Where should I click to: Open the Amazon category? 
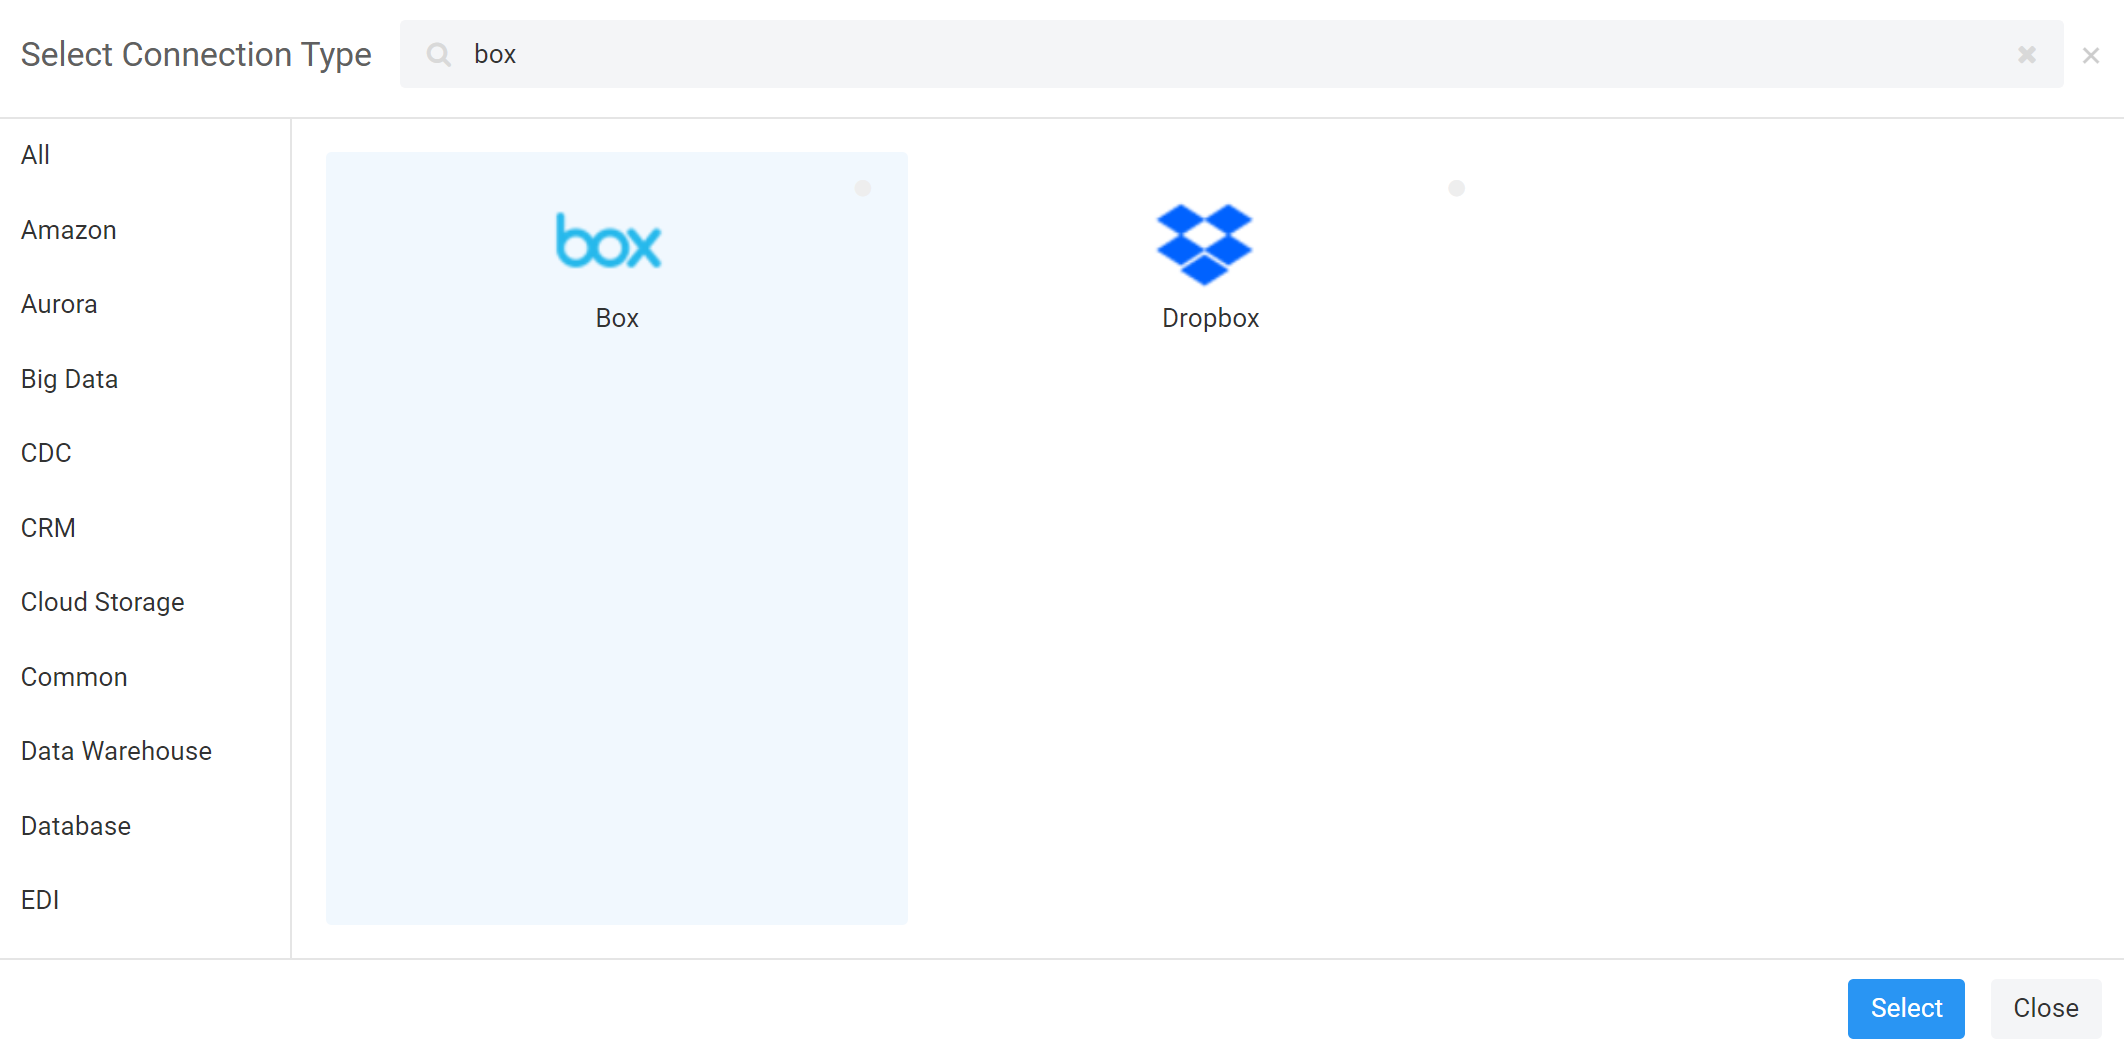click(69, 230)
